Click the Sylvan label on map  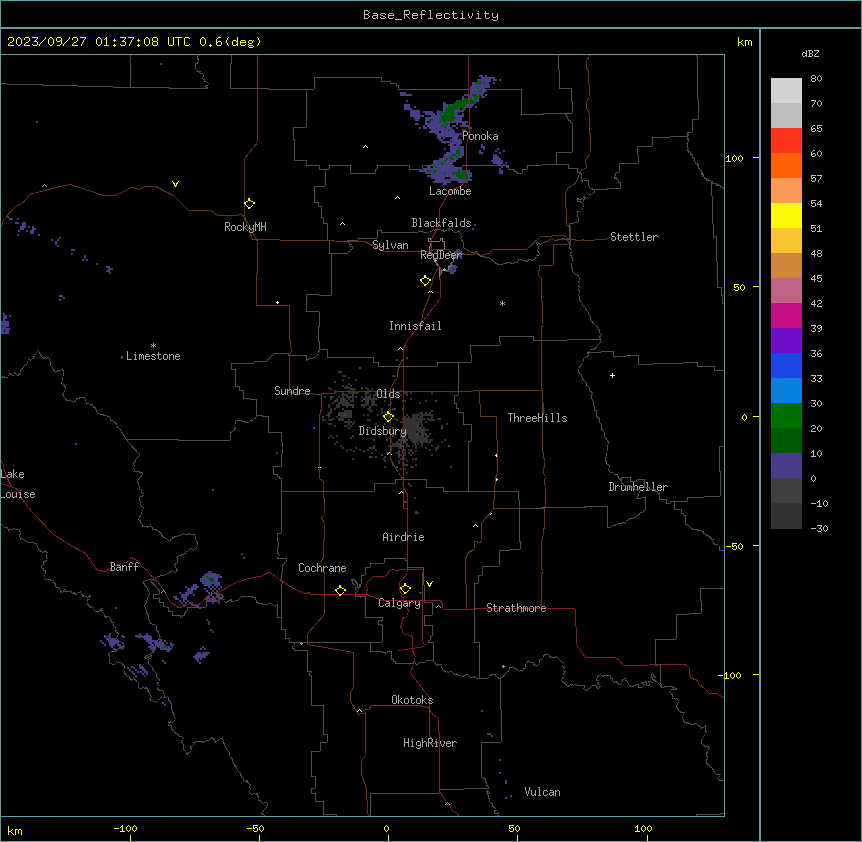390,245
